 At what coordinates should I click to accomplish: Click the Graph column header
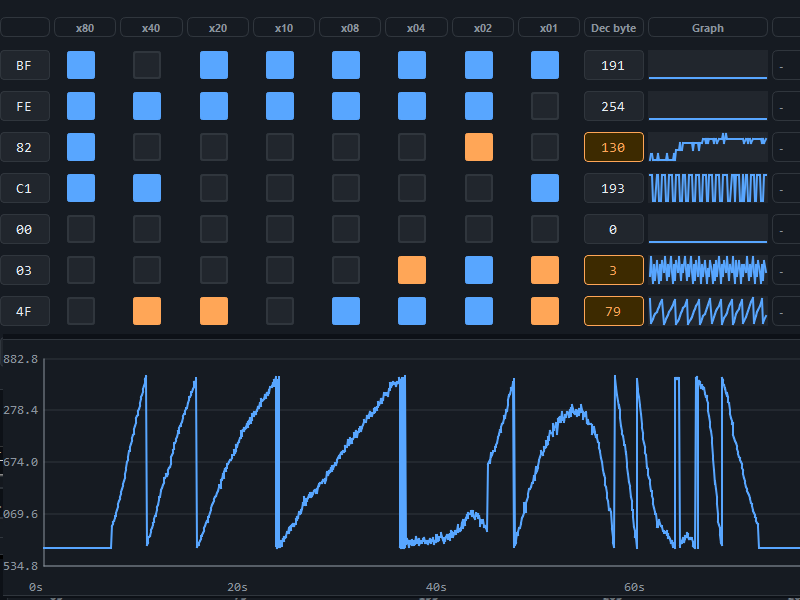coord(708,28)
